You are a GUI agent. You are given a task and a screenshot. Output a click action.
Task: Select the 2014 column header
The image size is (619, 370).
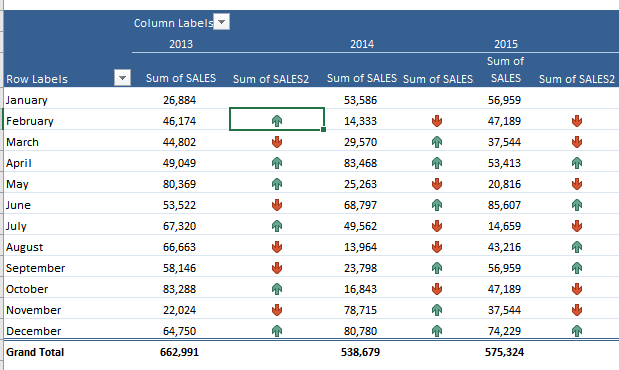coord(362,44)
